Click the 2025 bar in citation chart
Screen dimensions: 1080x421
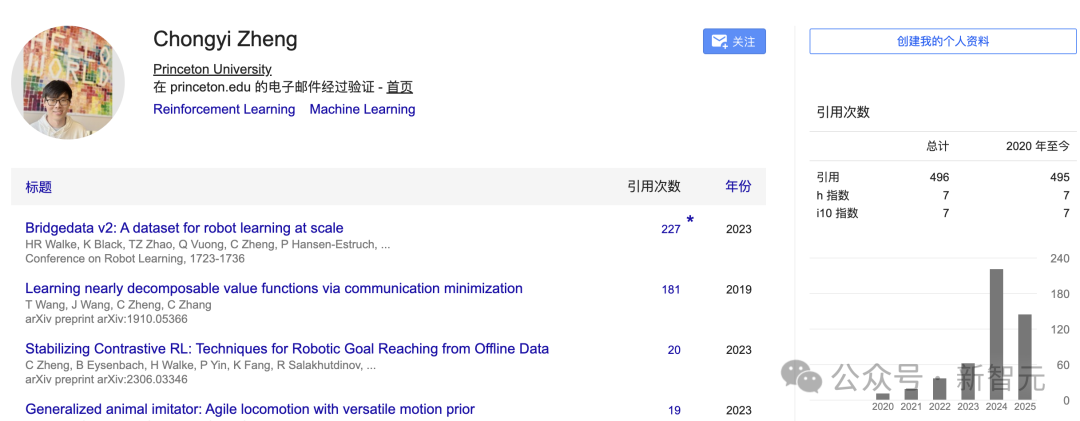(1024, 357)
